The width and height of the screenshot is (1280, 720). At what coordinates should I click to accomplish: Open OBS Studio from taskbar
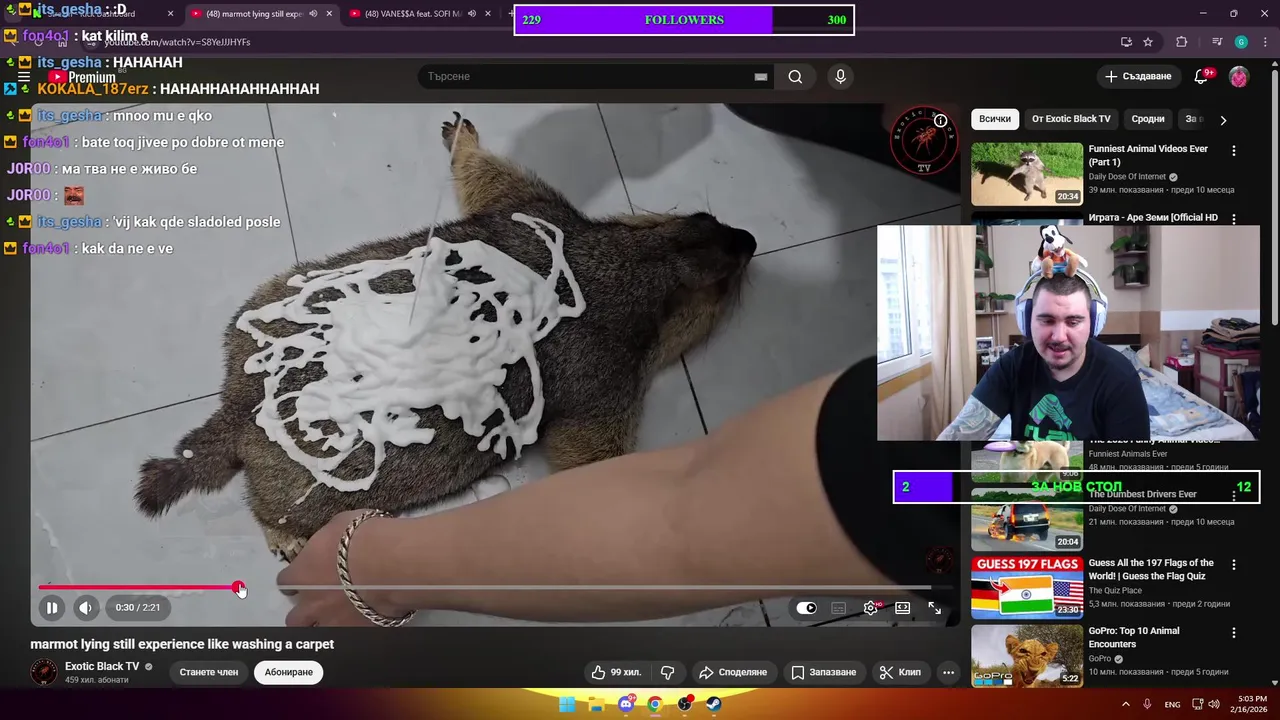(x=685, y=704)
